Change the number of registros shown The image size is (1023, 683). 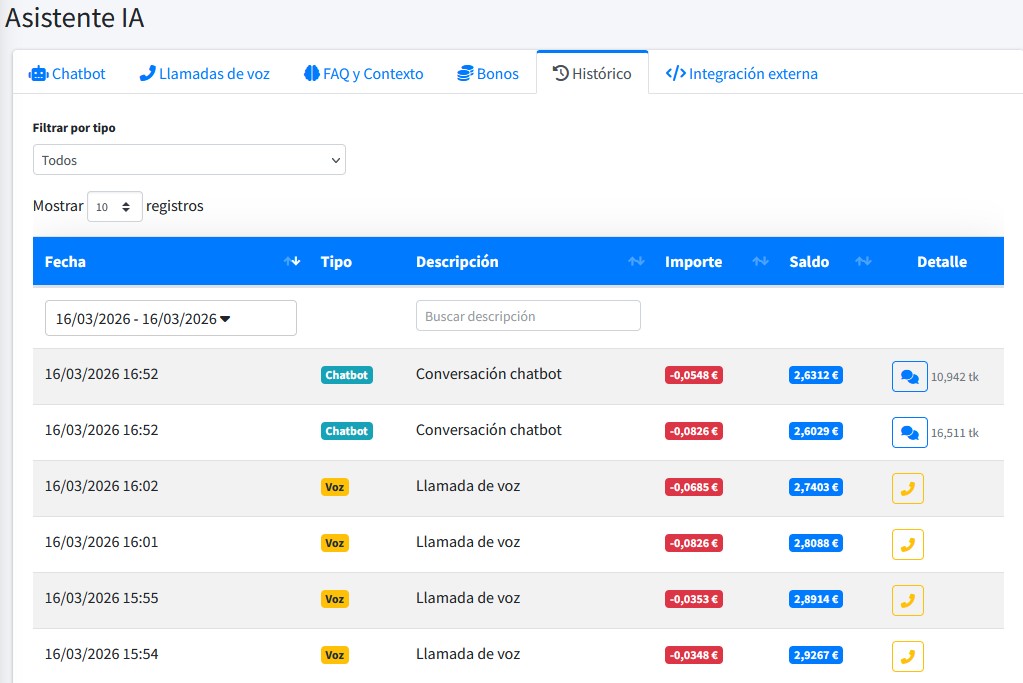tap(115, 207)
